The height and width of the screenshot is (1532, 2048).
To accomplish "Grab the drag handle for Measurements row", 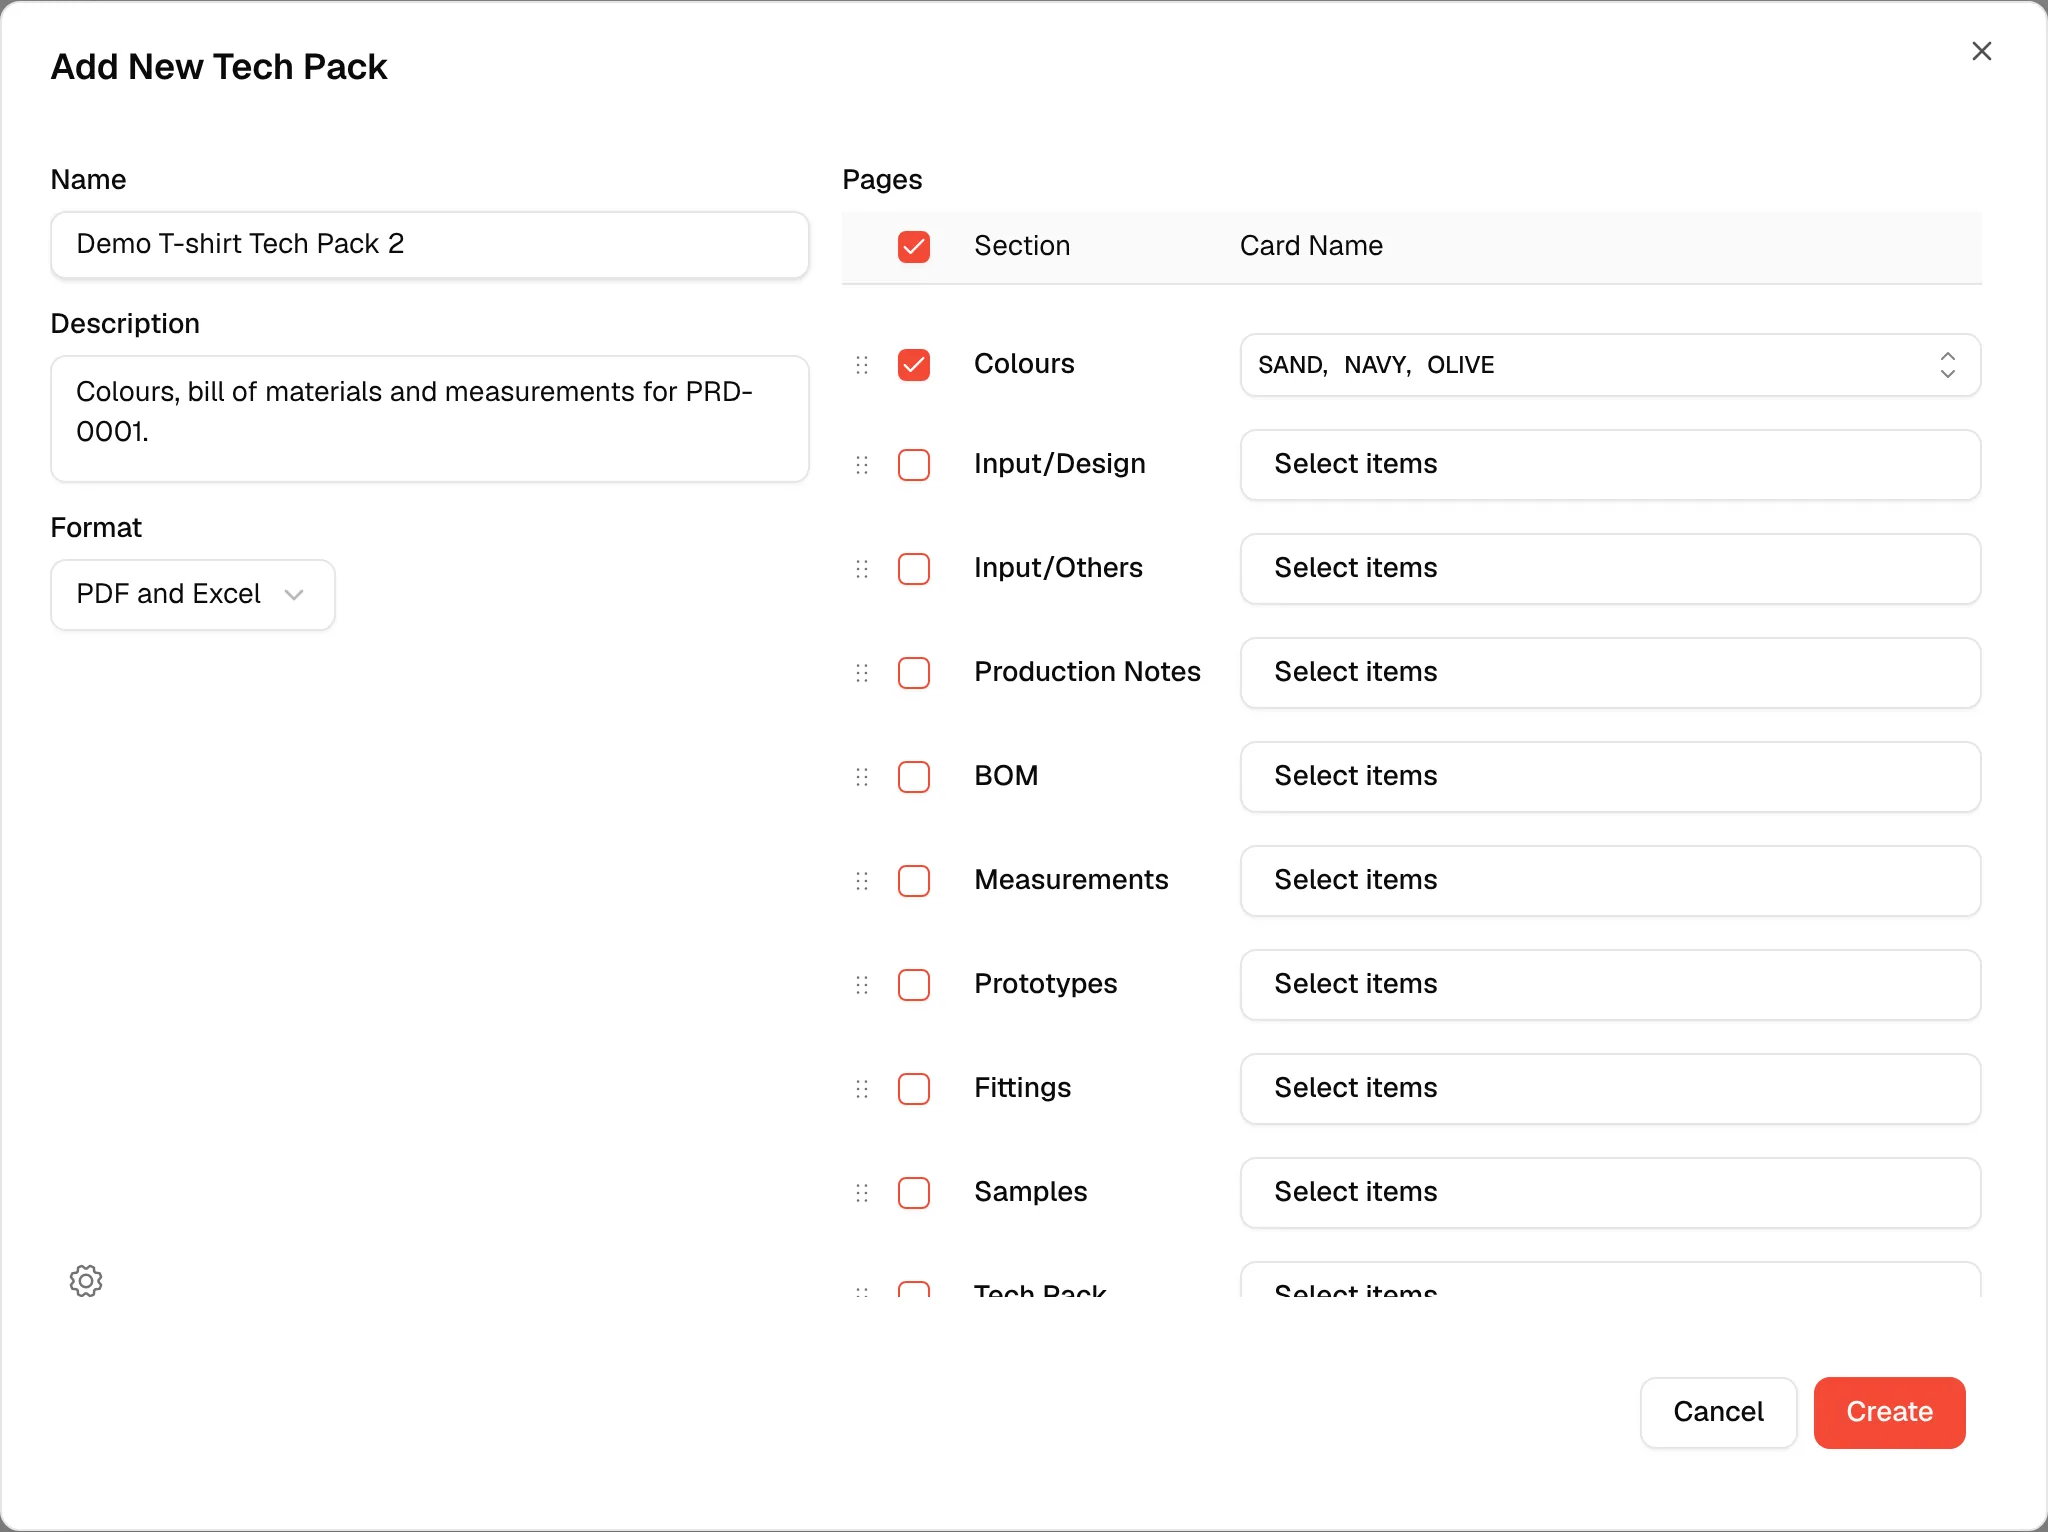I will pyautogui.click(x=862, y=881).
